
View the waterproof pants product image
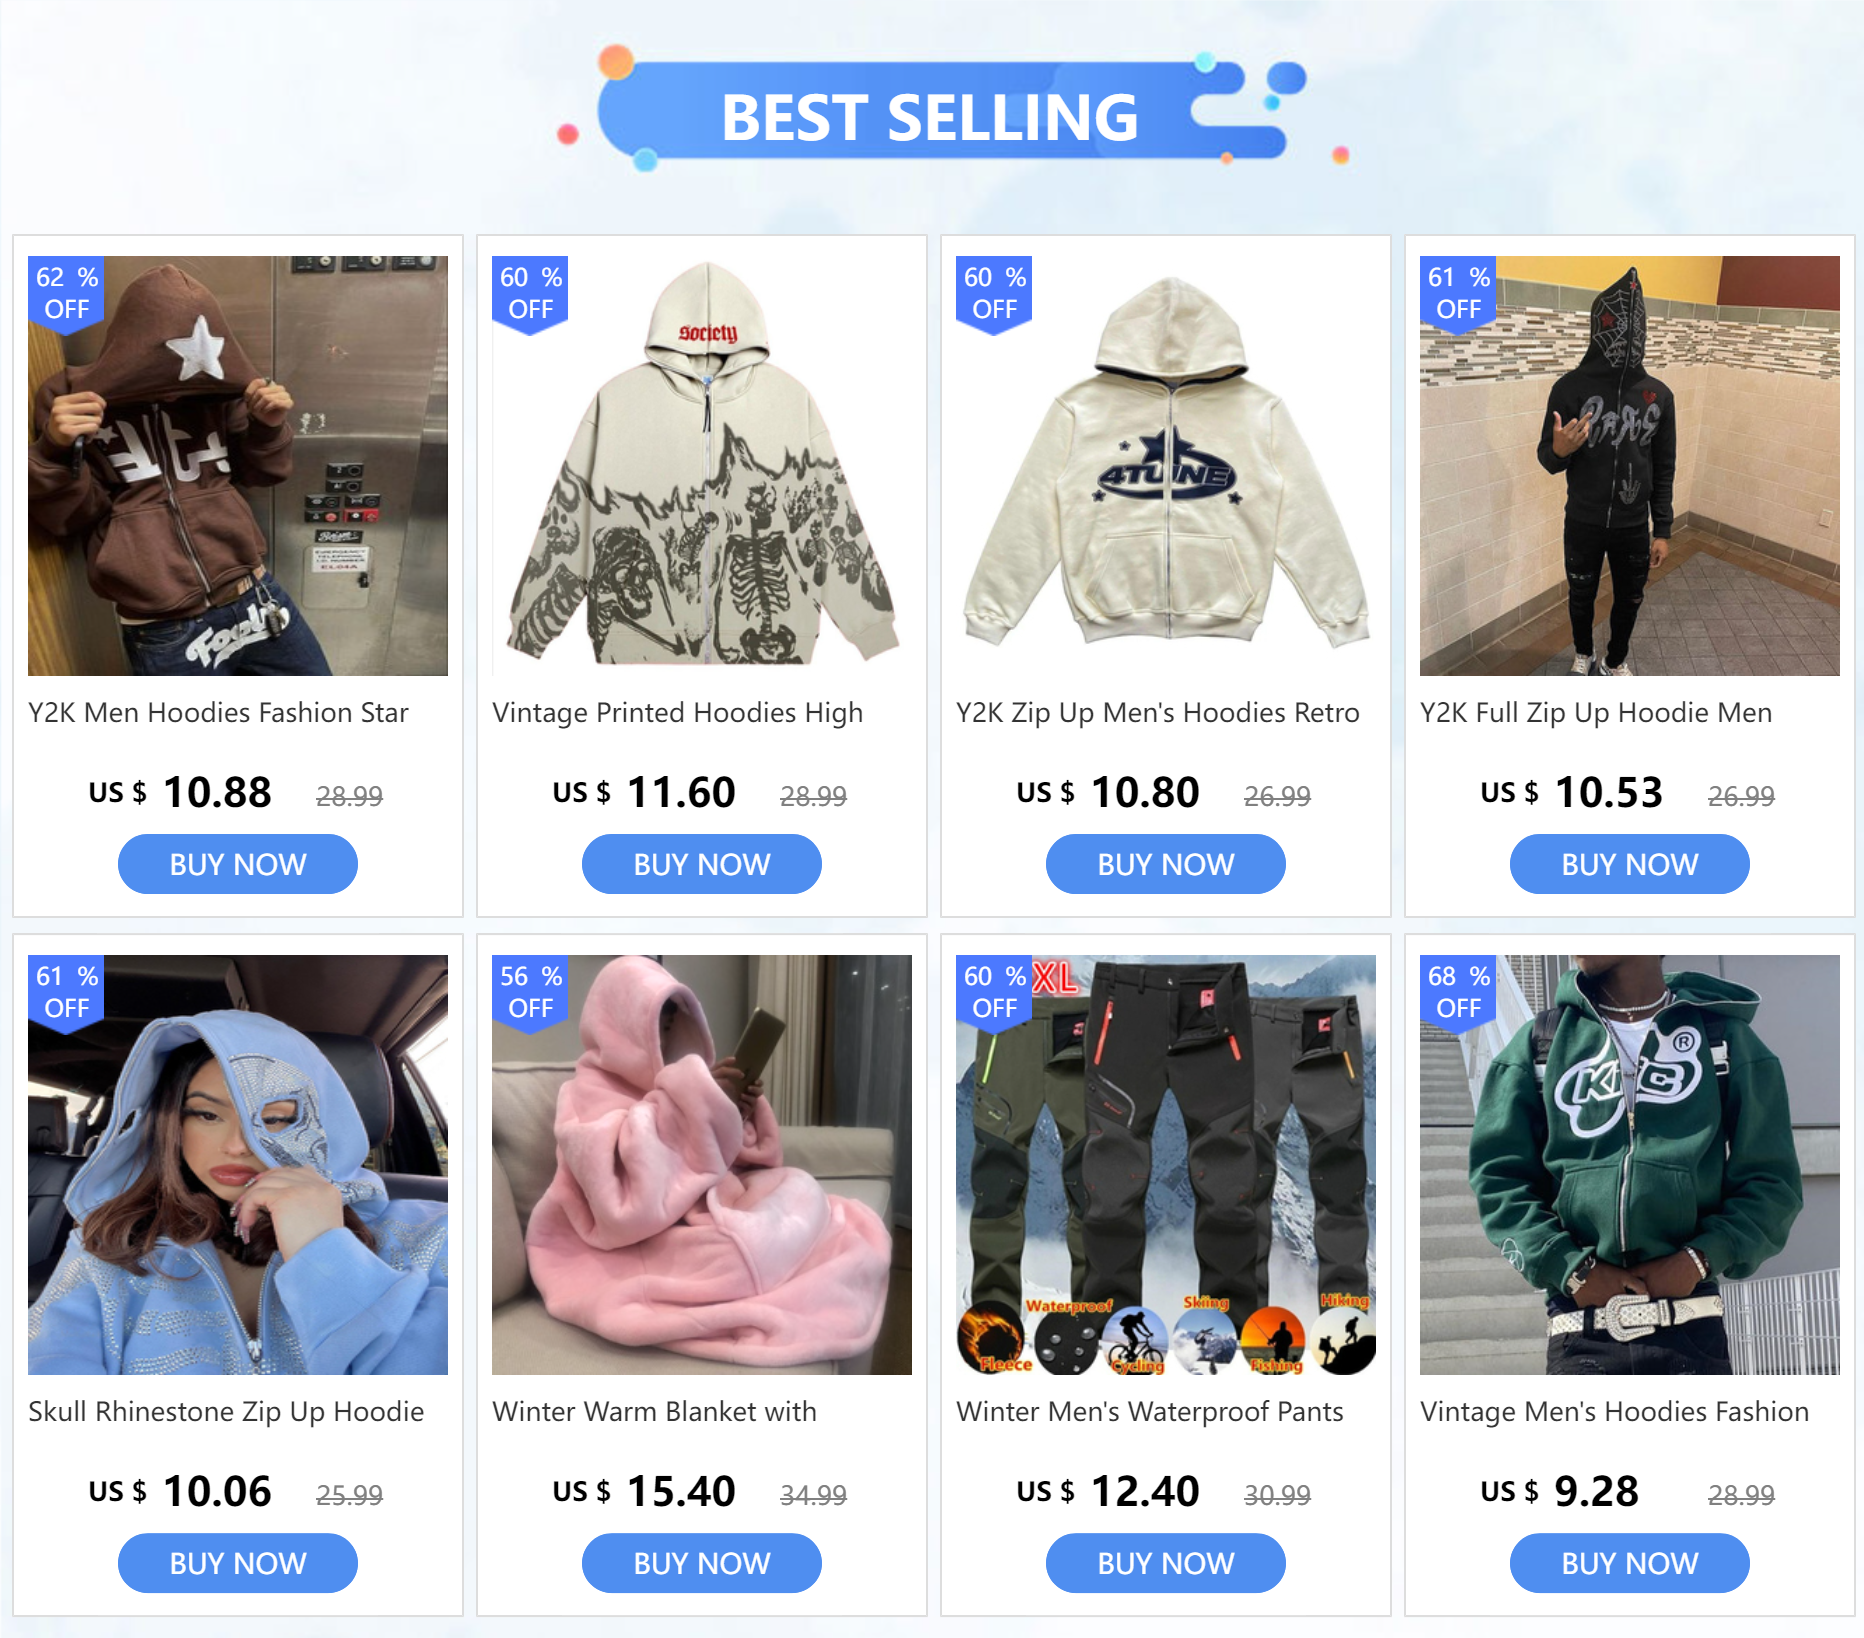(1166, 1165)
